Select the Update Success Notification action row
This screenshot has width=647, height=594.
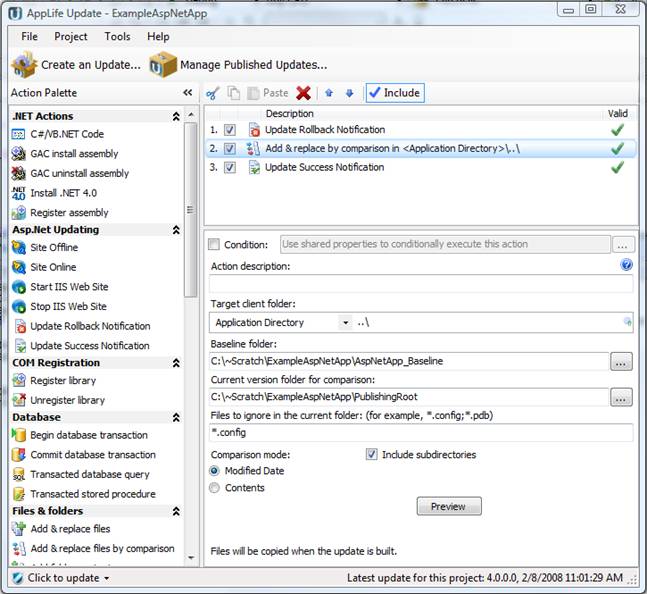[x=421, y=167]
